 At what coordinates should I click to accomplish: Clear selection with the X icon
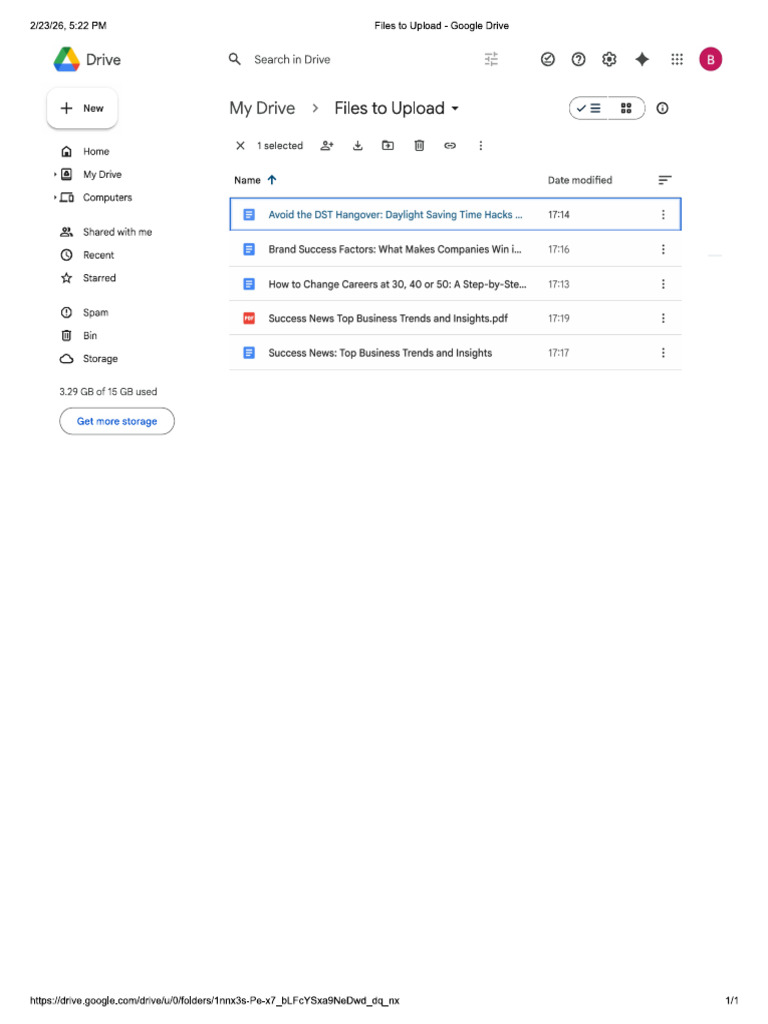click(240, 146)
